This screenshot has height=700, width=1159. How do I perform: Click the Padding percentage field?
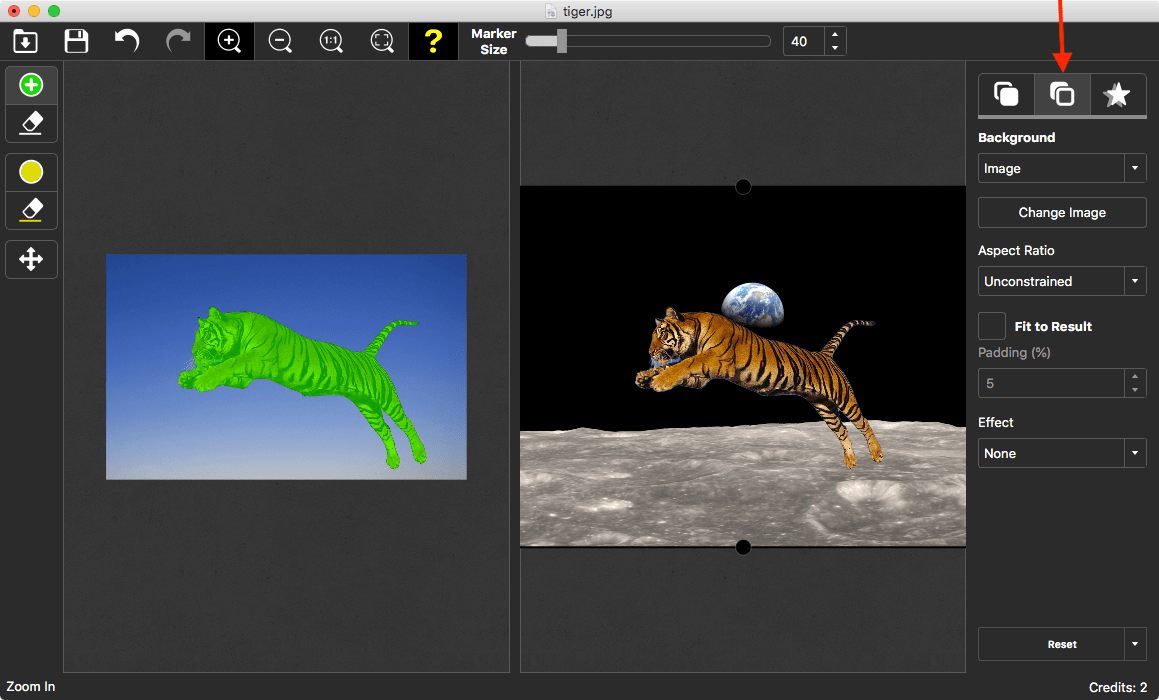(1050, 383)
